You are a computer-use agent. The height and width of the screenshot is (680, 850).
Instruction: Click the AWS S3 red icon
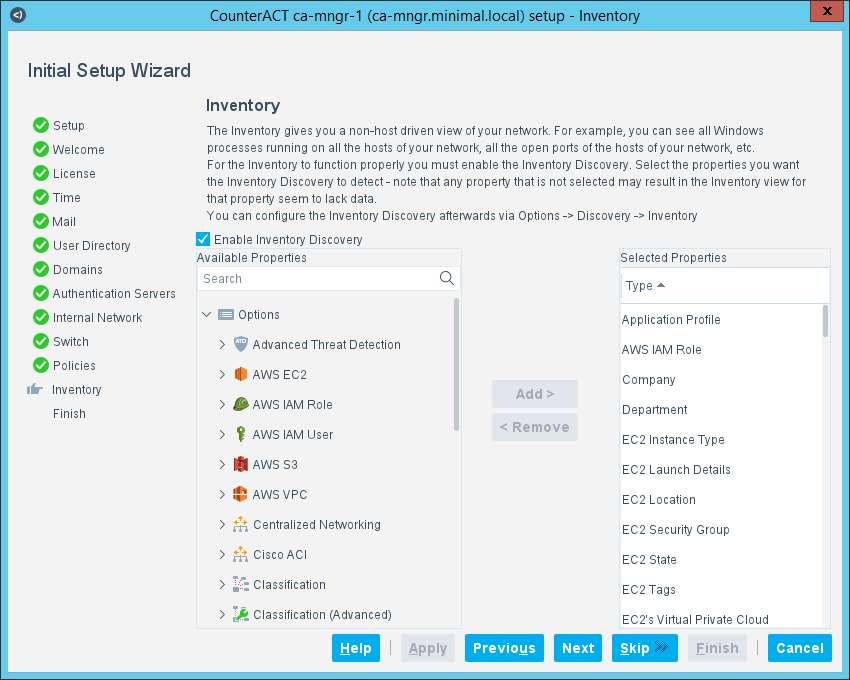(x=241, y=464)
